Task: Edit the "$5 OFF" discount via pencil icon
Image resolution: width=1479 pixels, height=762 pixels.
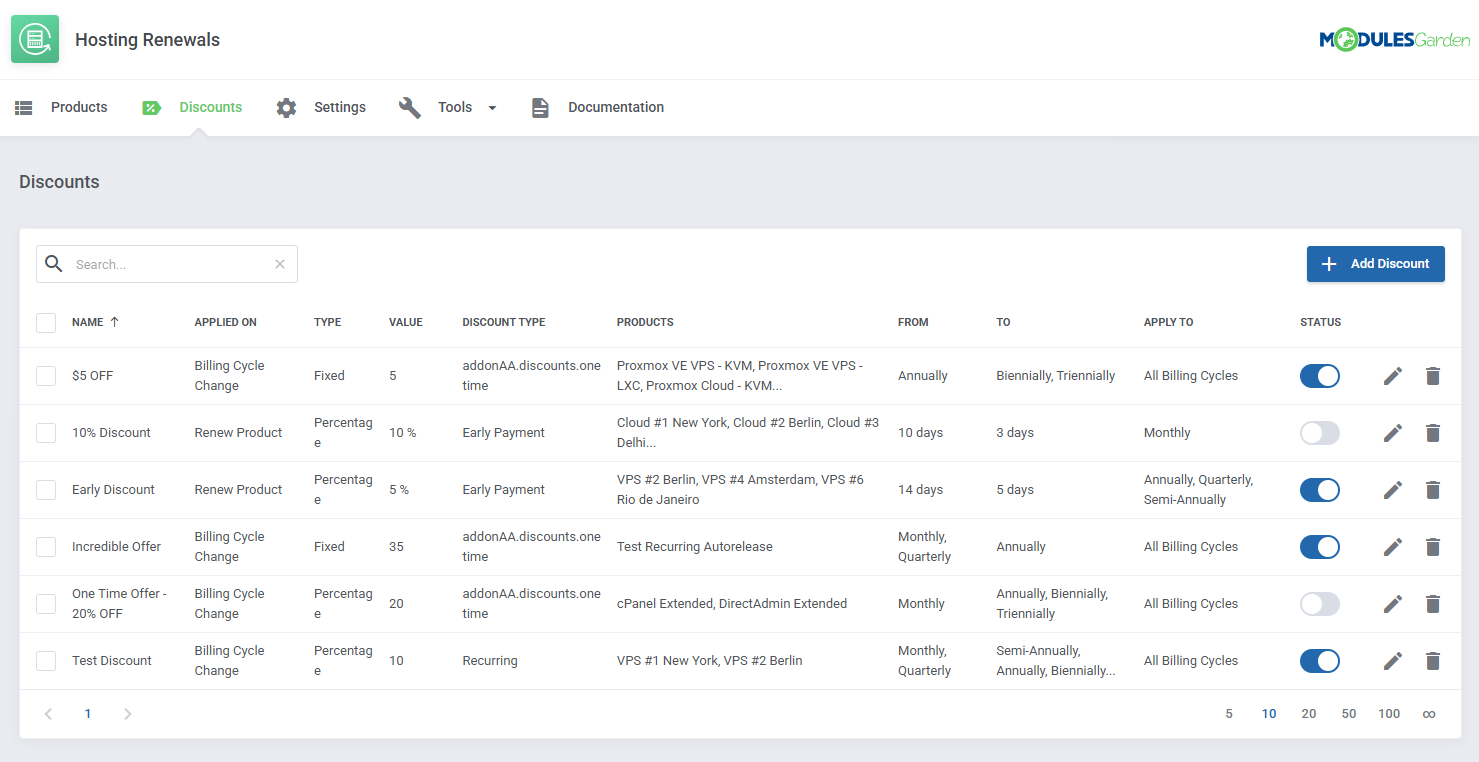Action: (x=1393, y=376)
